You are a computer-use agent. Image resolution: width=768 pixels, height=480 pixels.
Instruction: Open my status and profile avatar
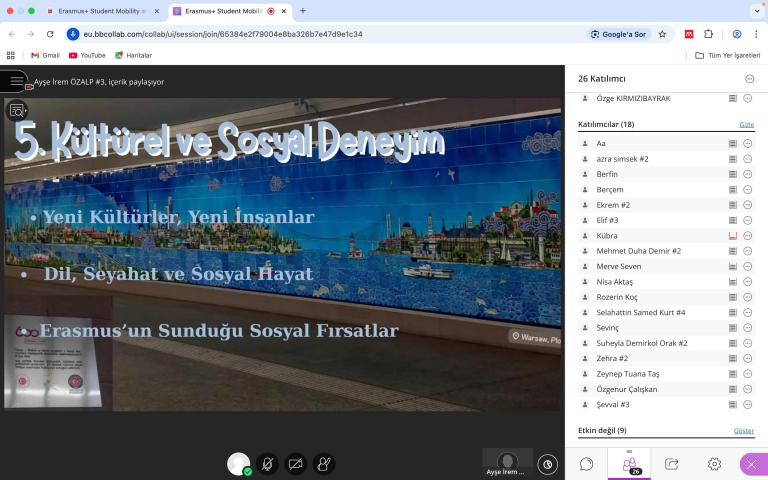pos(238,464)
